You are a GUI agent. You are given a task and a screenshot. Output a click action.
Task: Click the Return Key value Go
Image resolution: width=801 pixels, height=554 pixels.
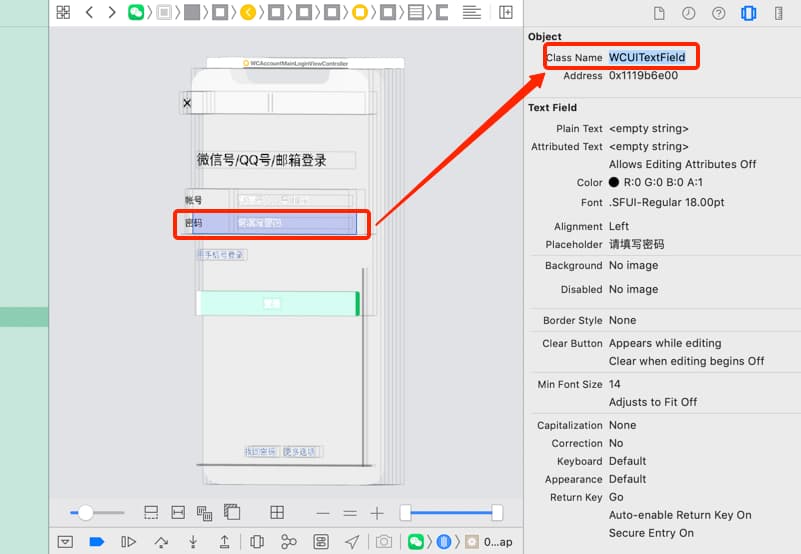click(x=616, y=497)
